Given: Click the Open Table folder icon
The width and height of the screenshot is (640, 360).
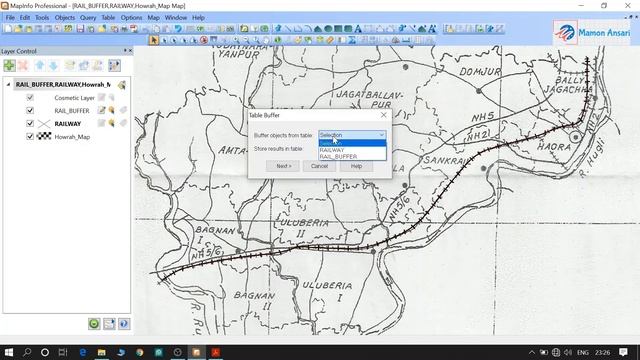Looking at the screenshot, I should point(18,29).
